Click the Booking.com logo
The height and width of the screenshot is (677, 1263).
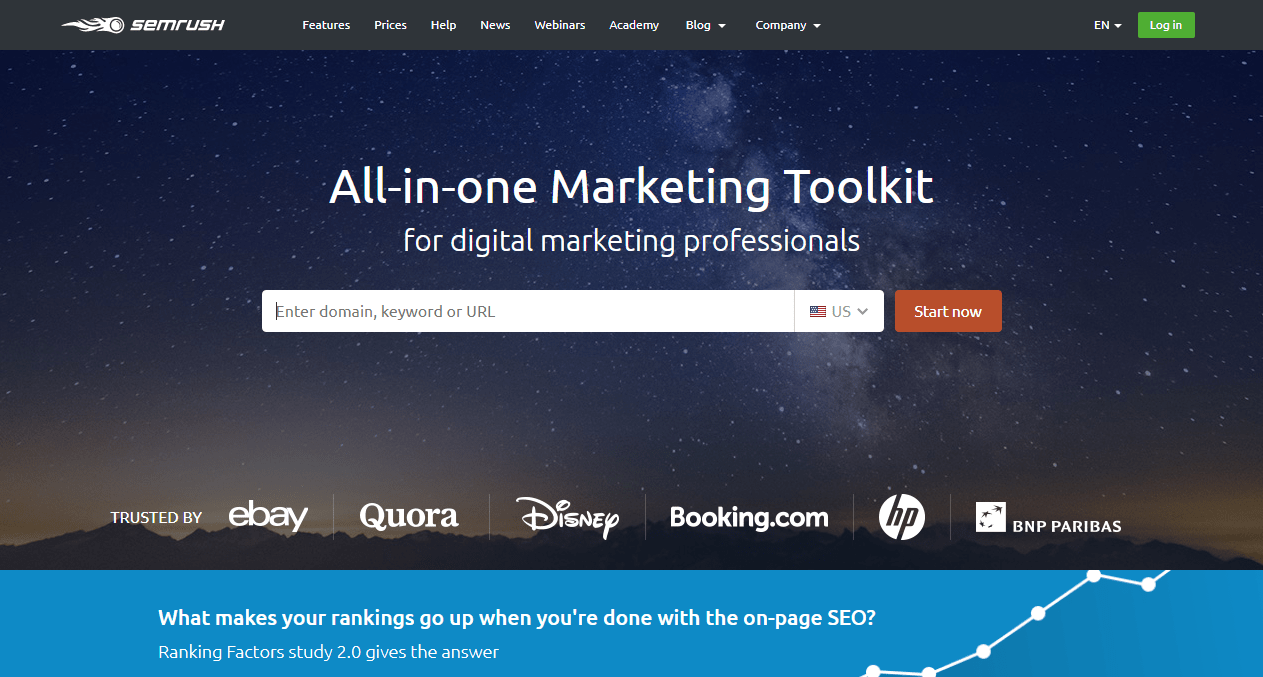coord(749,517)
